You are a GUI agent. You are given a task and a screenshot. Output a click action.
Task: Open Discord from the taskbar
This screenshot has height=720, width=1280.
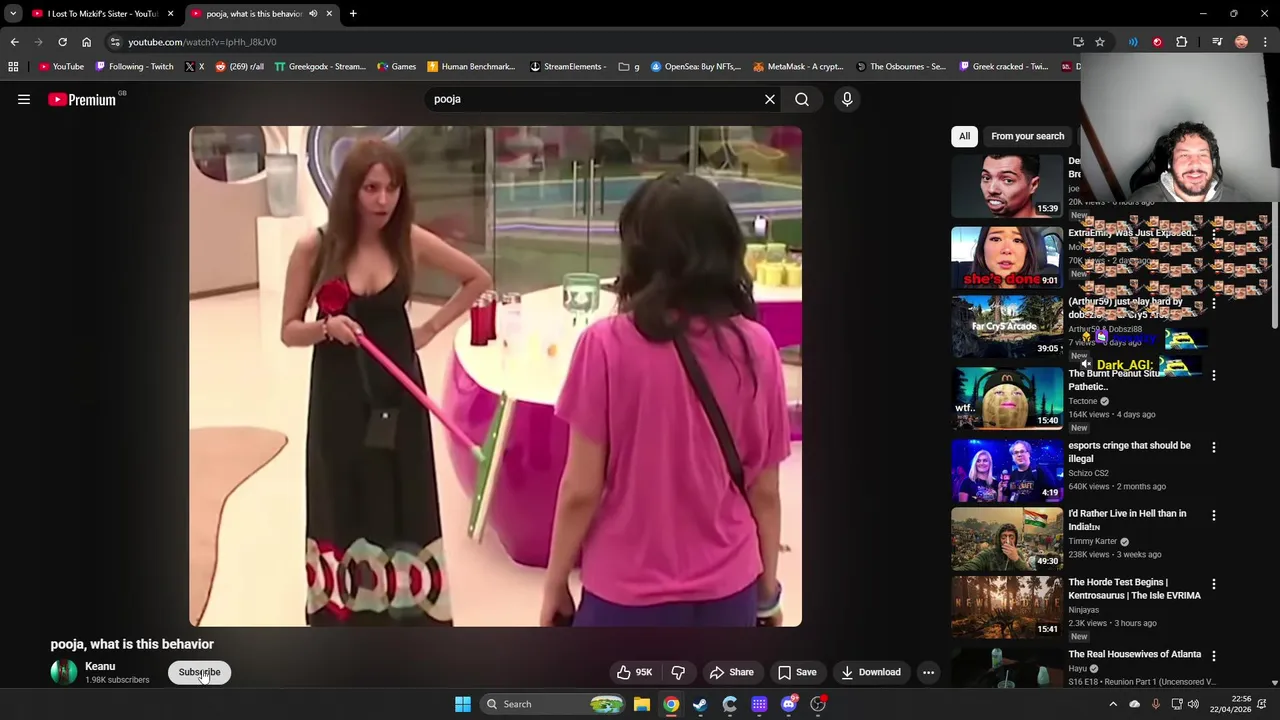pos(789,704)
